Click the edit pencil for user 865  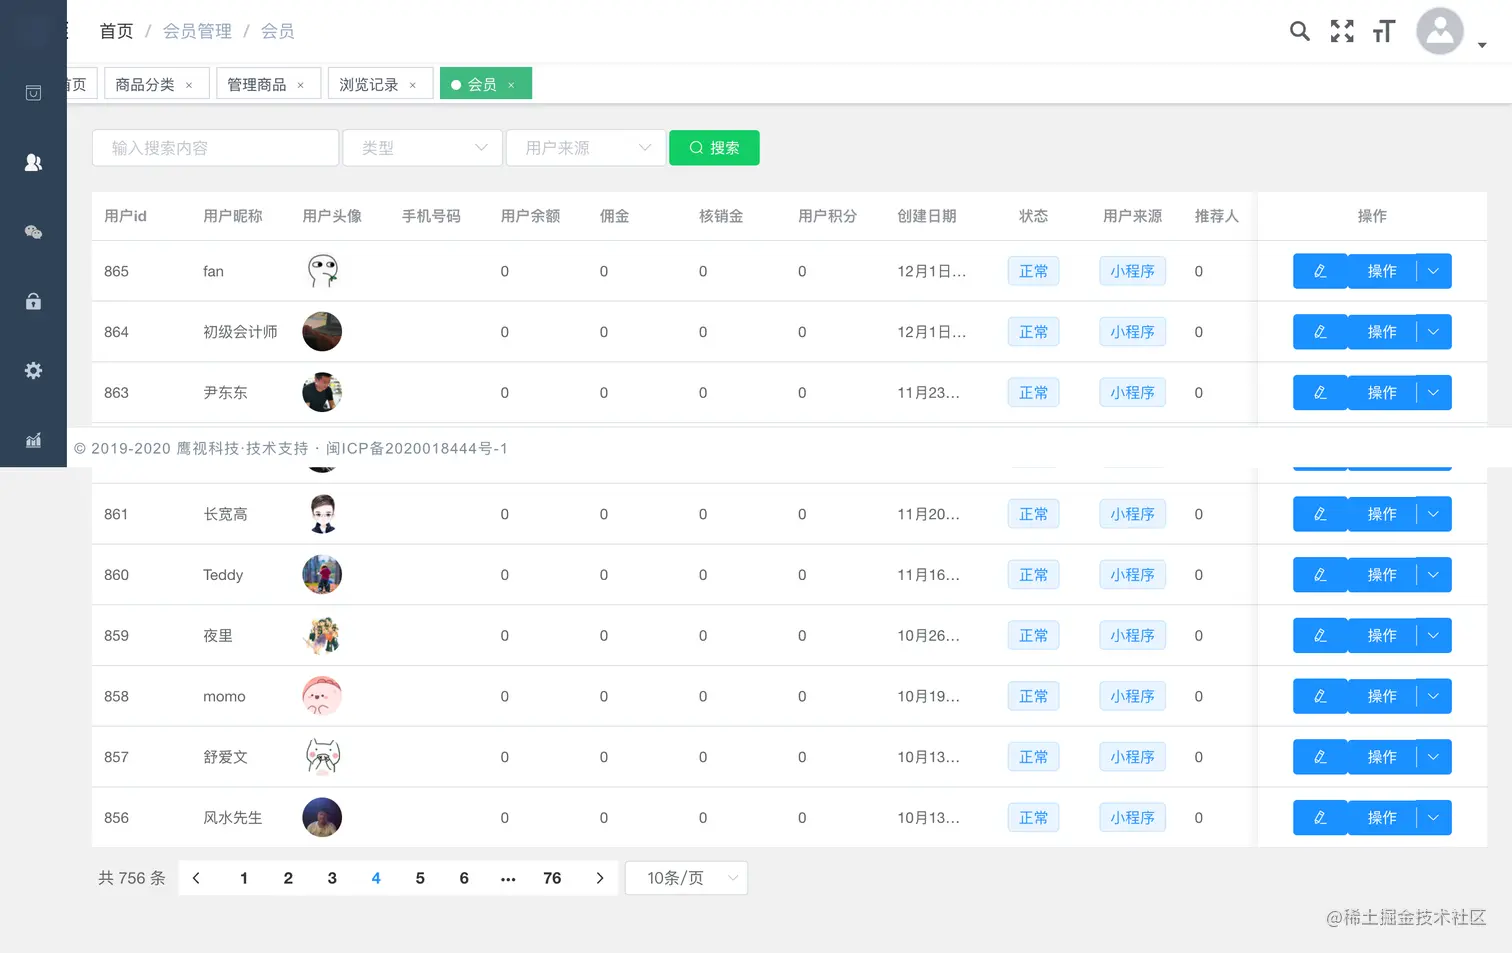(1319, 270)
